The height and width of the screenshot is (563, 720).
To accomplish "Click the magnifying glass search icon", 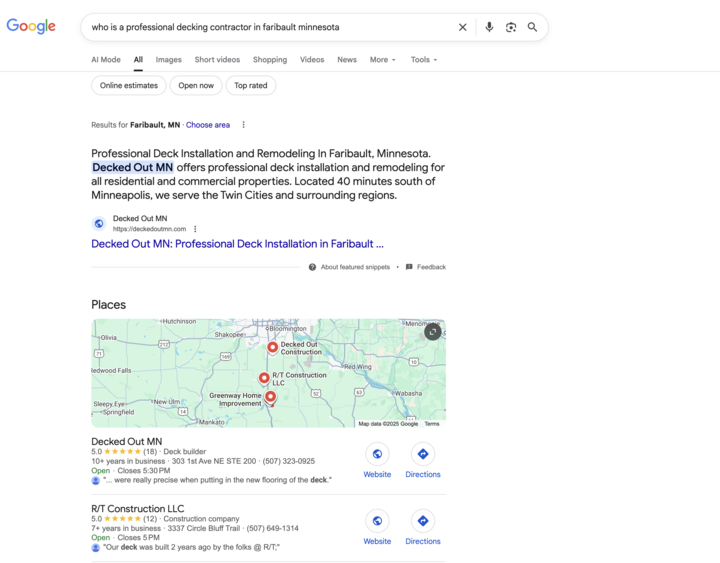I will [532, 27].
